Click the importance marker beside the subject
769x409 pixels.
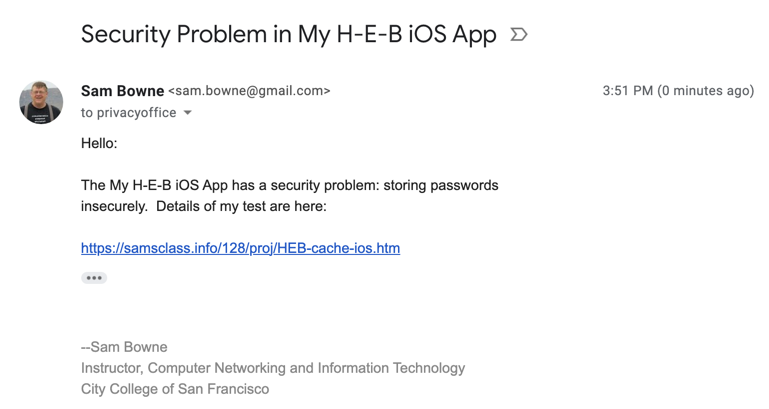(x=519, y=35)
